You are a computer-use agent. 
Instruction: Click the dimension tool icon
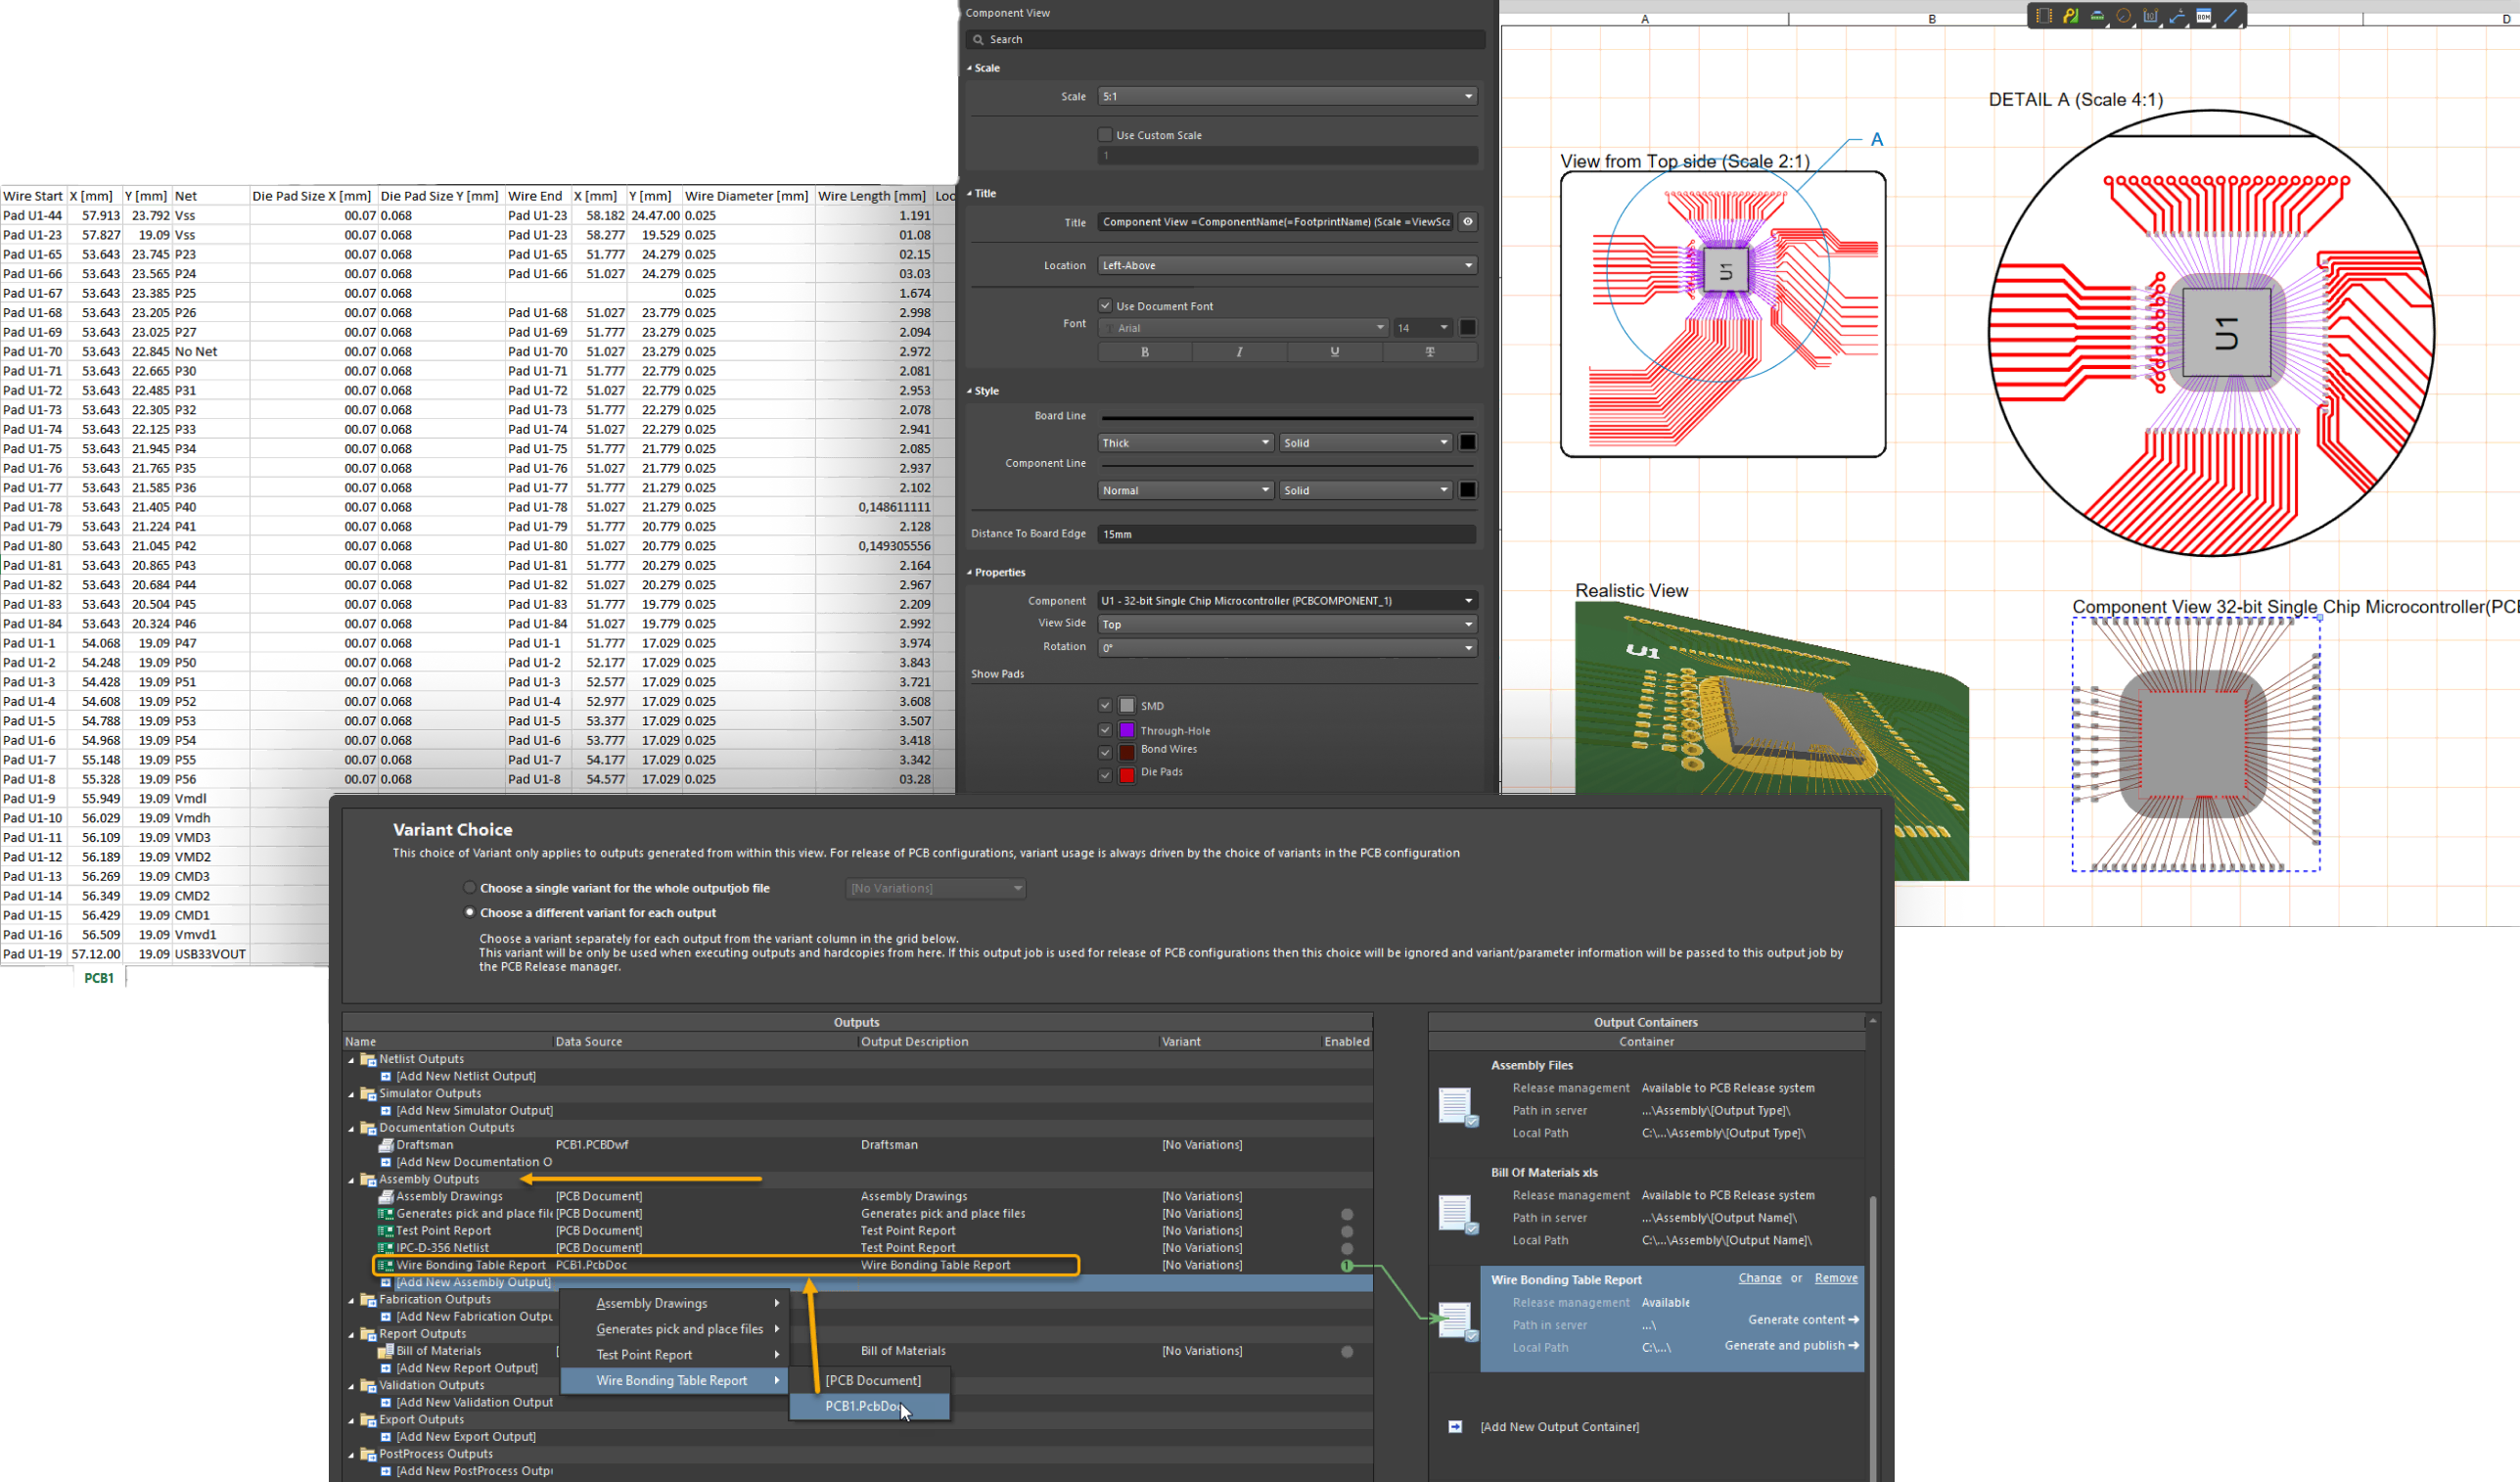coord(2151,16)
